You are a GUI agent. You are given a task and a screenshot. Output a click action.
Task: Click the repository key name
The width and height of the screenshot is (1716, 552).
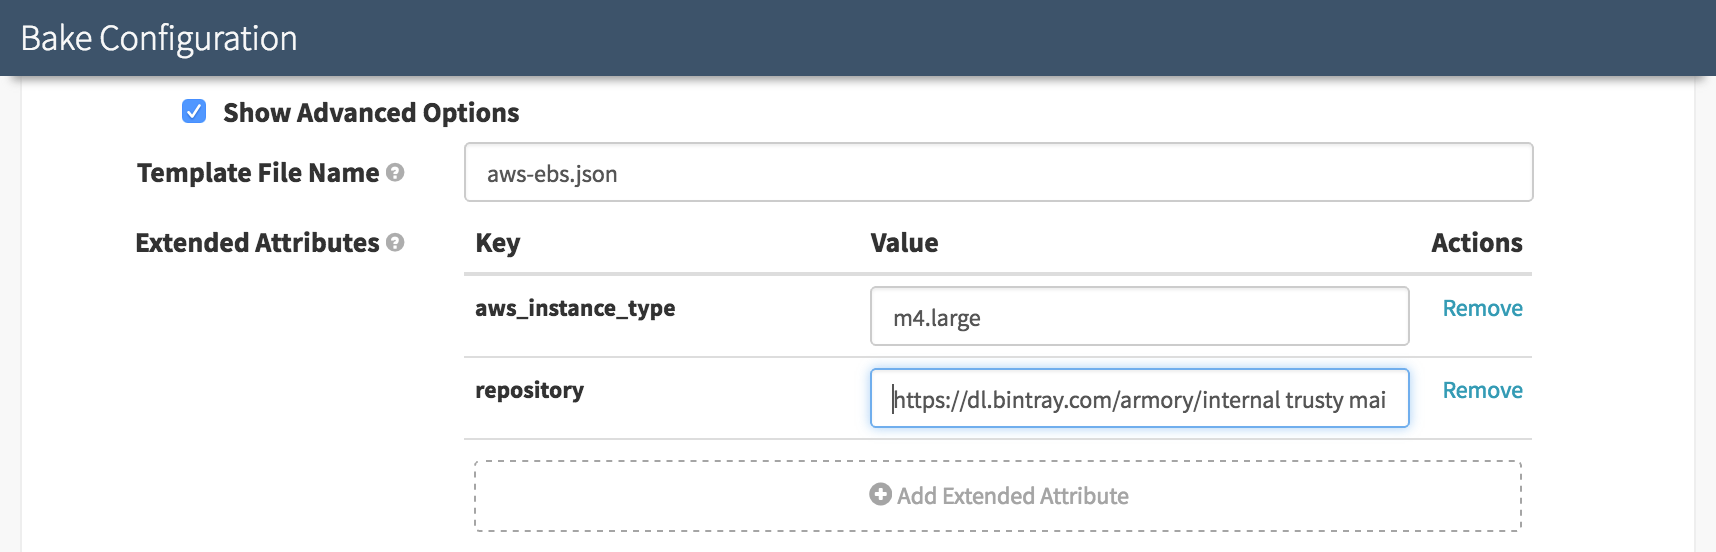click(x=529, y=391)
